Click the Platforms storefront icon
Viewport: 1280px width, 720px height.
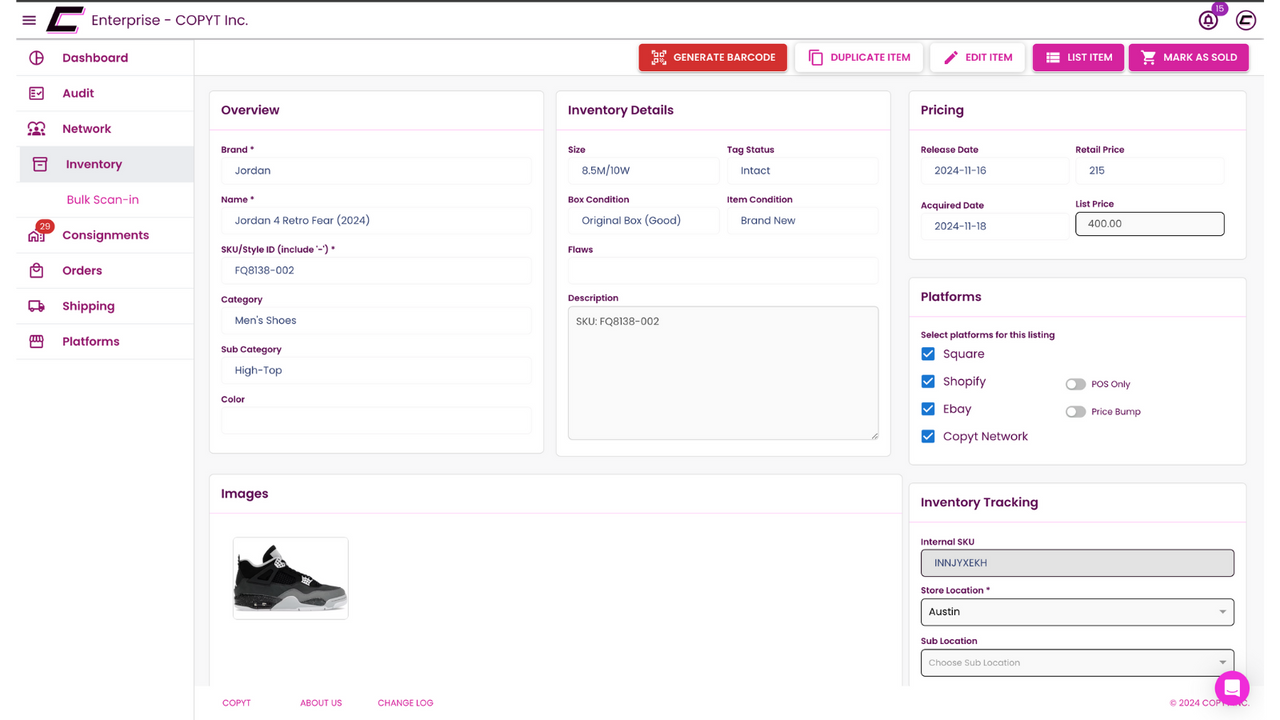pyautogui.click(x=37, y=341)
